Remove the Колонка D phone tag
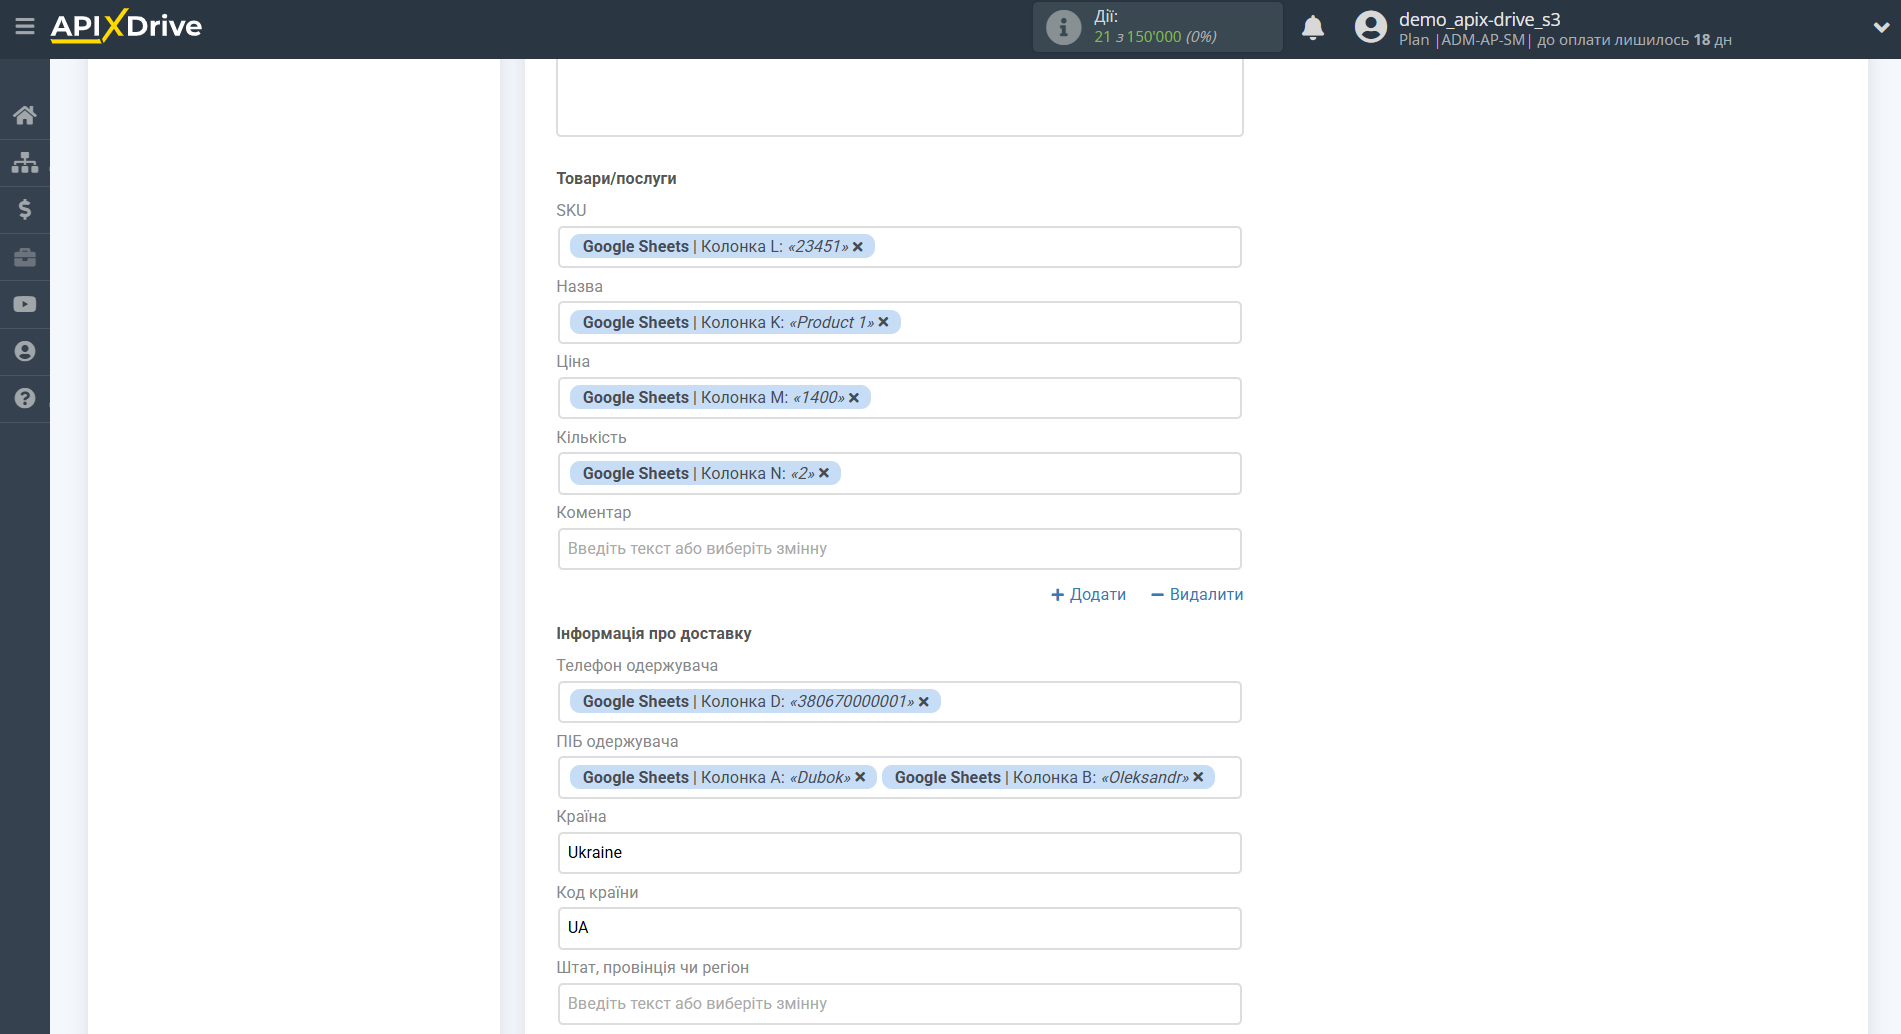1901x1034 pixels. pos(924,702)
